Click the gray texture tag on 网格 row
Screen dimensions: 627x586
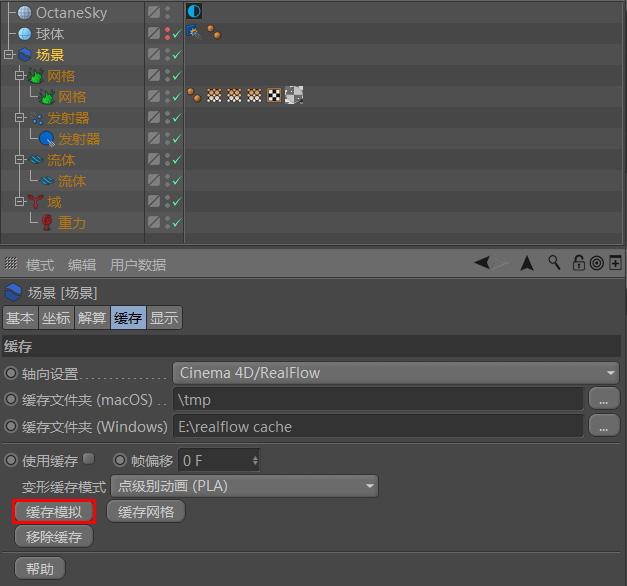[x=294, y=95]
